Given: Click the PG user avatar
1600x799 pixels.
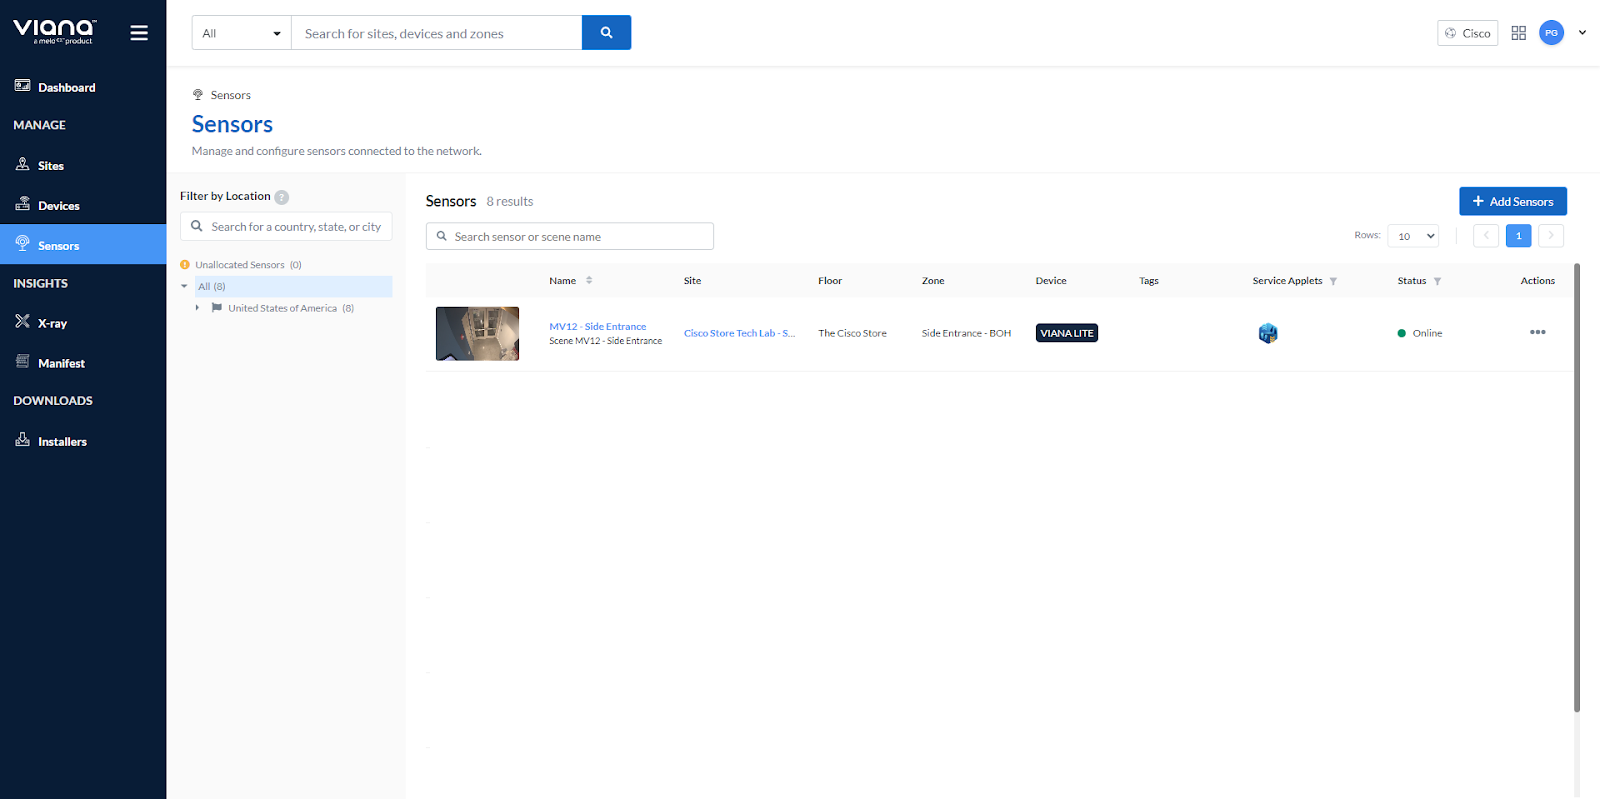Looking at the screenshot, I should tap(1551, 33).
